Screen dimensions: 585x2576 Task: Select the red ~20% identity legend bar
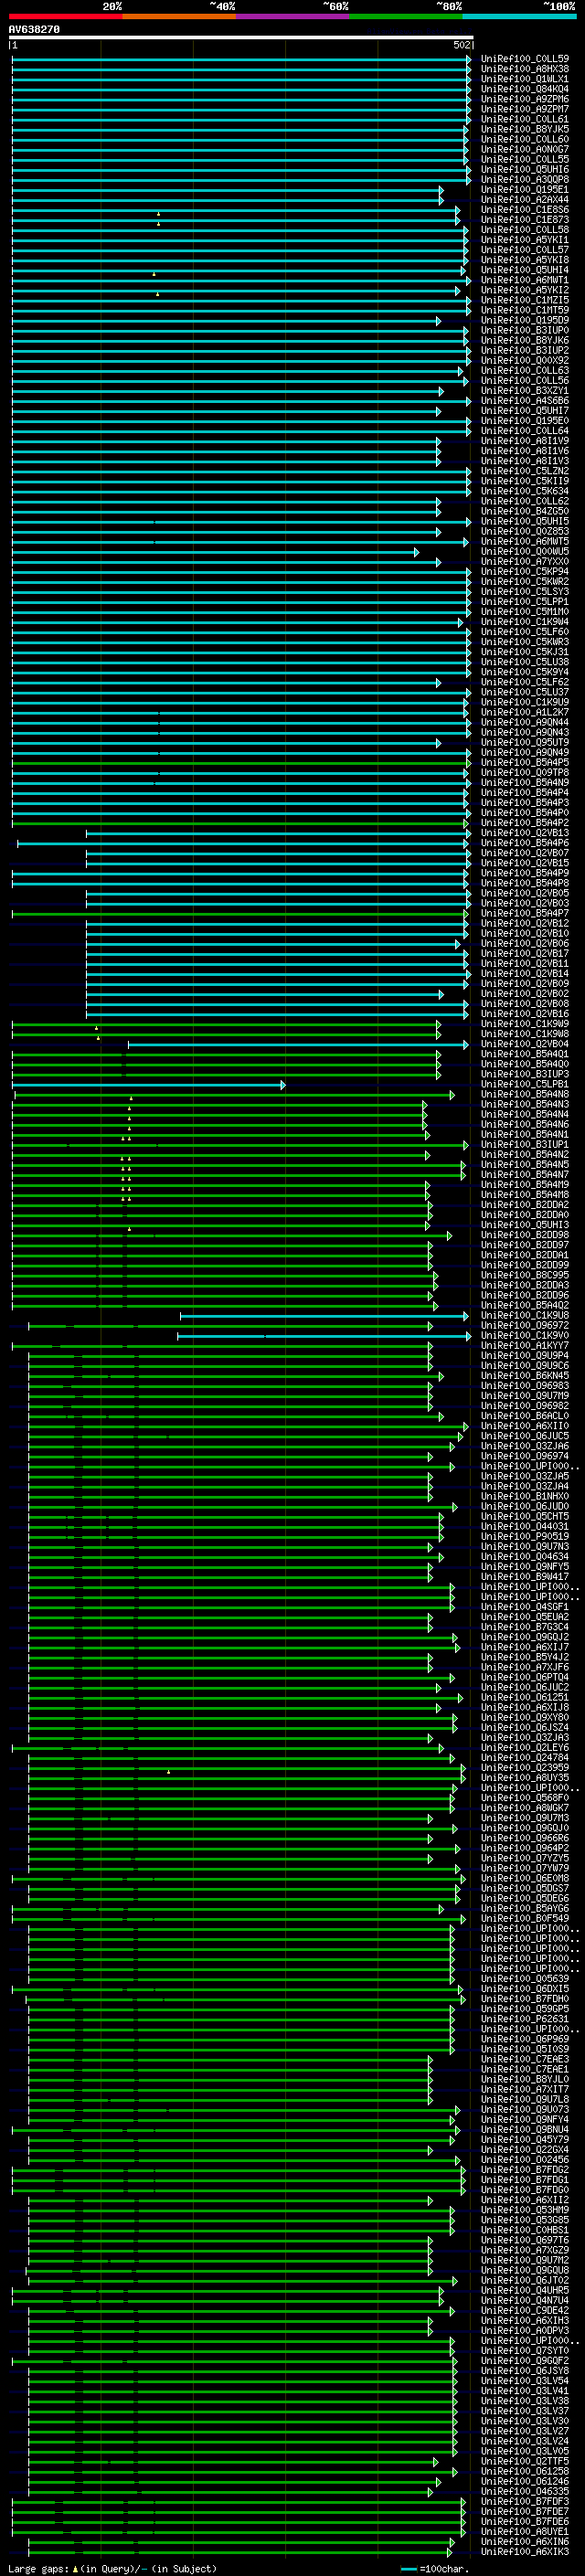pyautogui.click(x=65, y=17)
